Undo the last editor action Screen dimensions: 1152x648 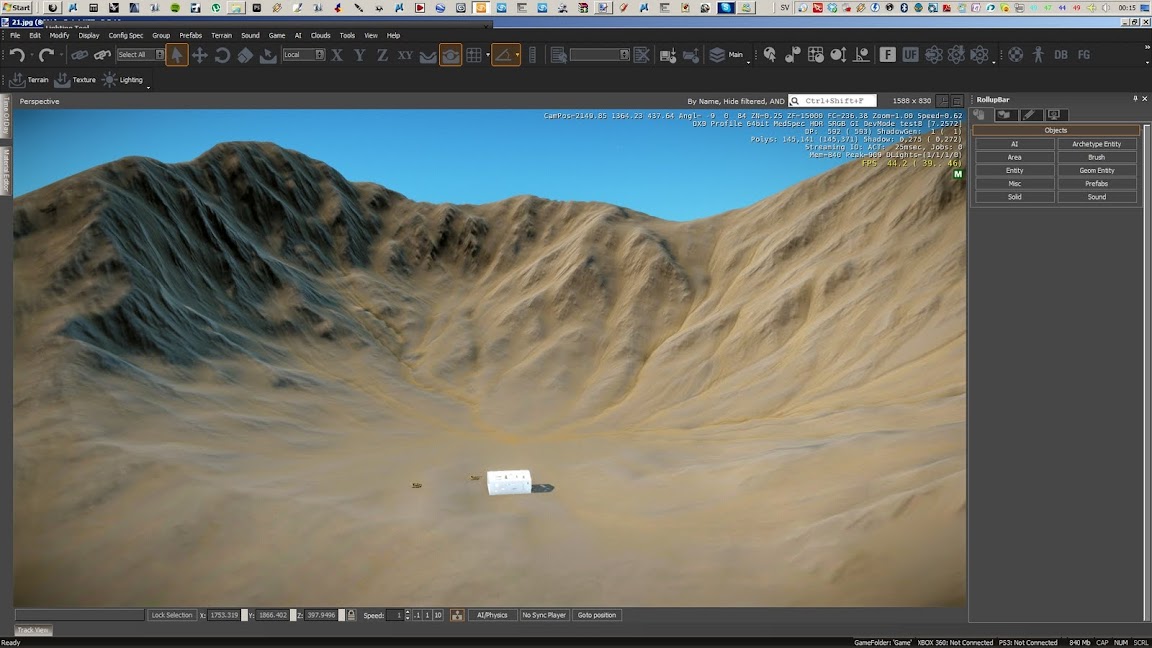18,55
